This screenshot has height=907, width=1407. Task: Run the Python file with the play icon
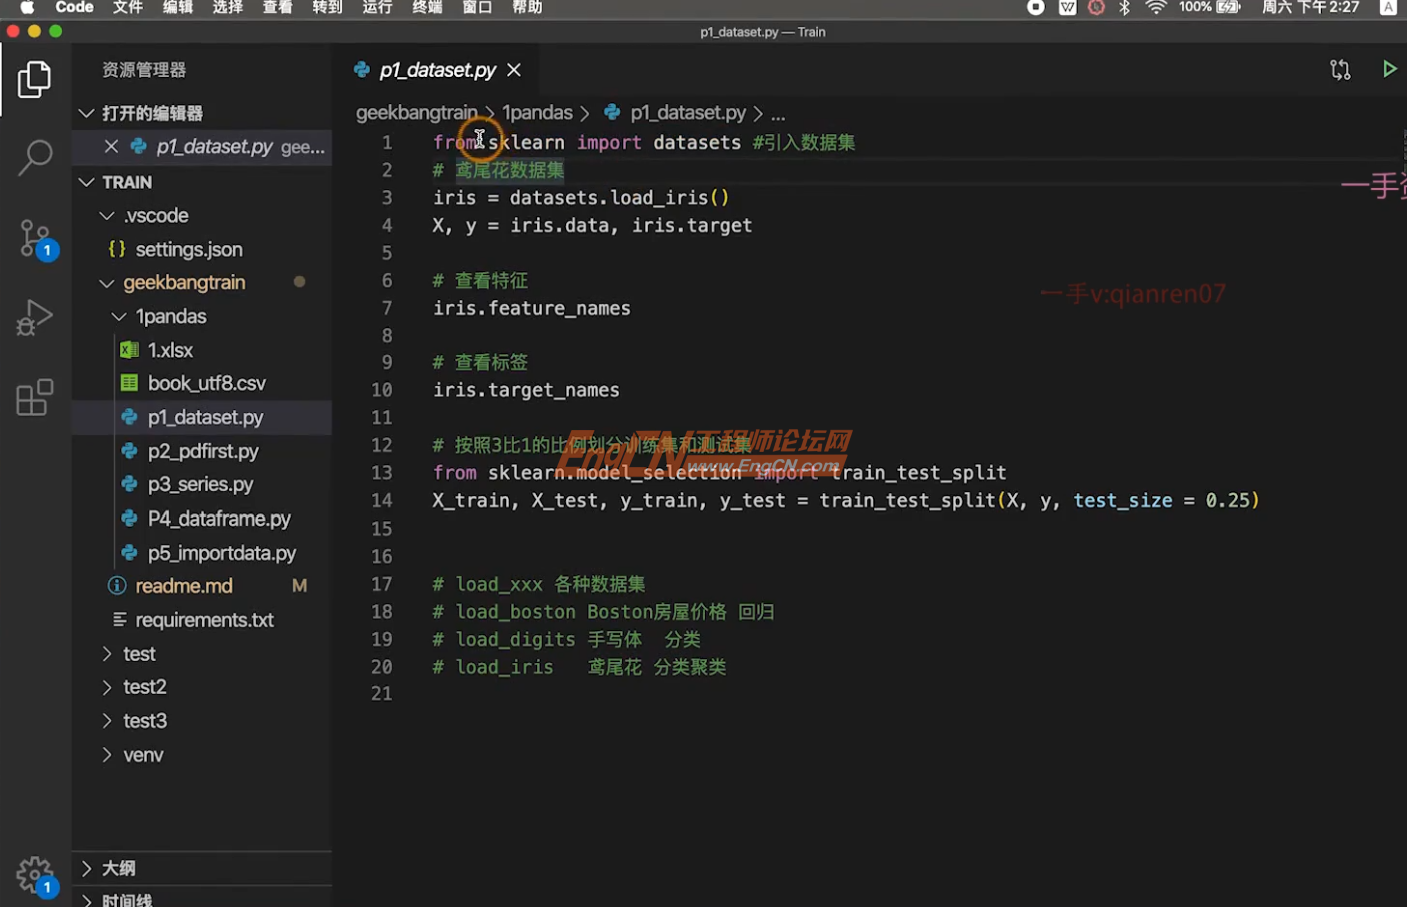[1390, 69]
